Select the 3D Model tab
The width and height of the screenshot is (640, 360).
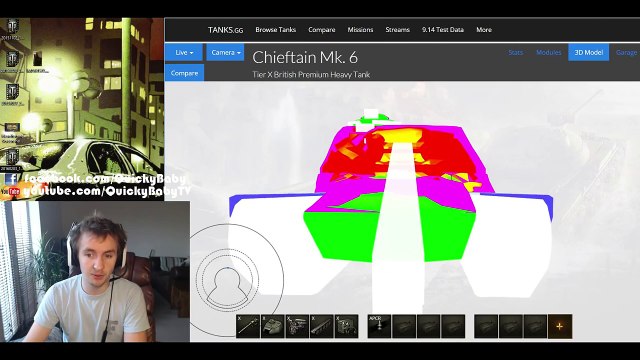pos(589,52)
